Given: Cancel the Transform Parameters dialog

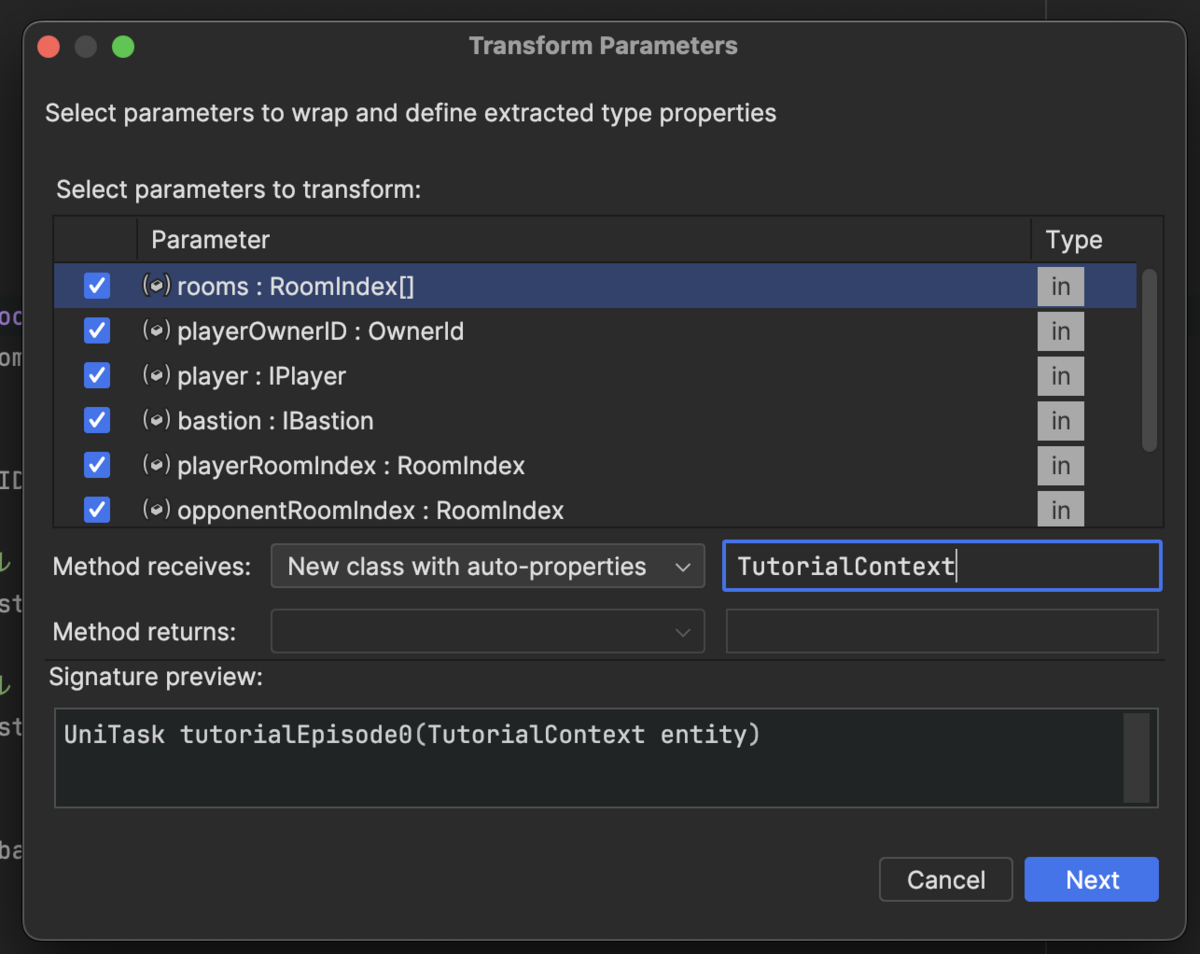Looking at the screenshot, I should click(945, 880).
